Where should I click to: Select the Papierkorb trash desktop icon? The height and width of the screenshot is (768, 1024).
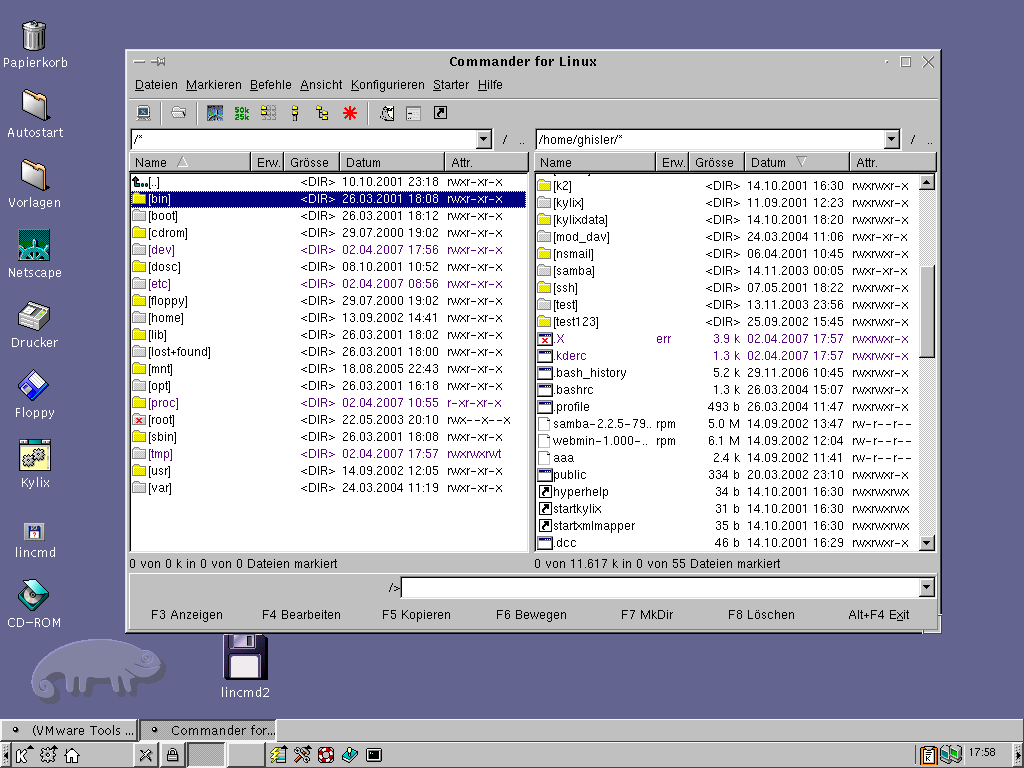click(35, 44)
